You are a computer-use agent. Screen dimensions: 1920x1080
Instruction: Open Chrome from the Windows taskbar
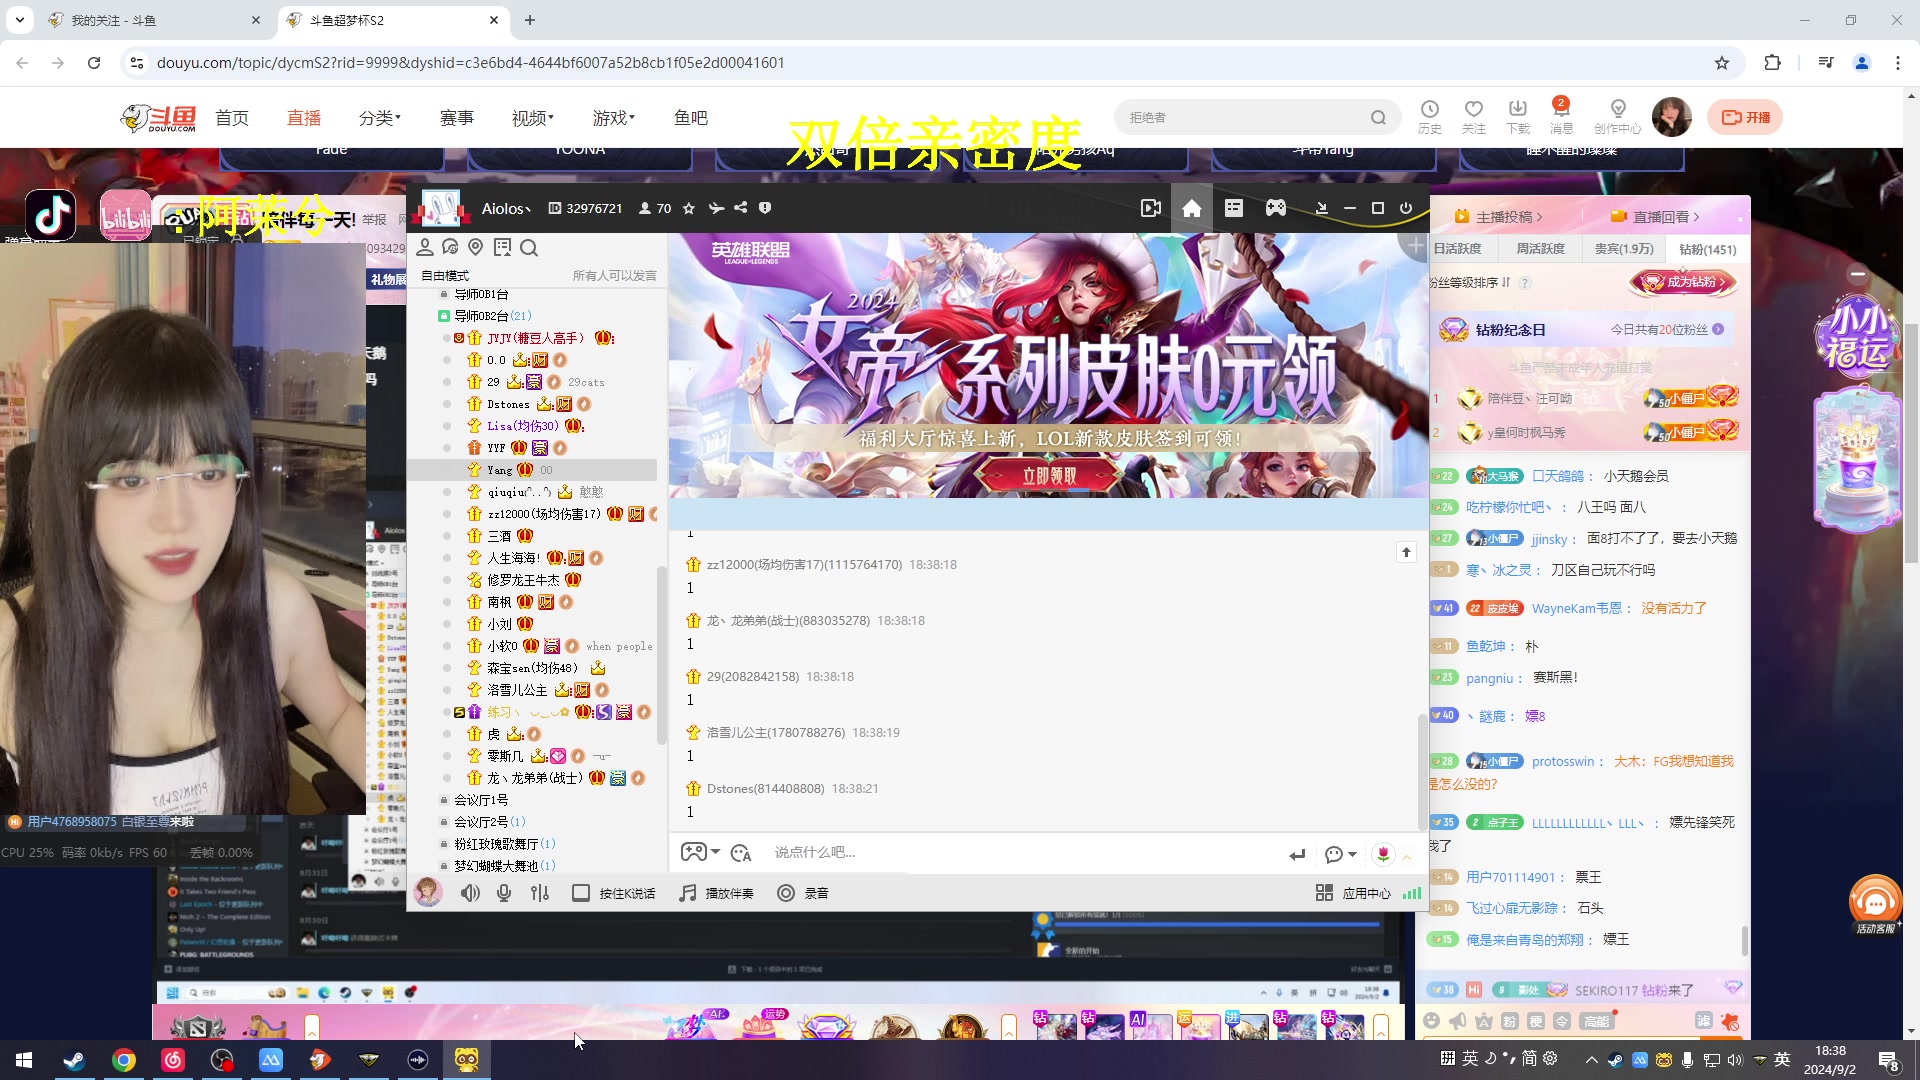(x=124, y=1060)
